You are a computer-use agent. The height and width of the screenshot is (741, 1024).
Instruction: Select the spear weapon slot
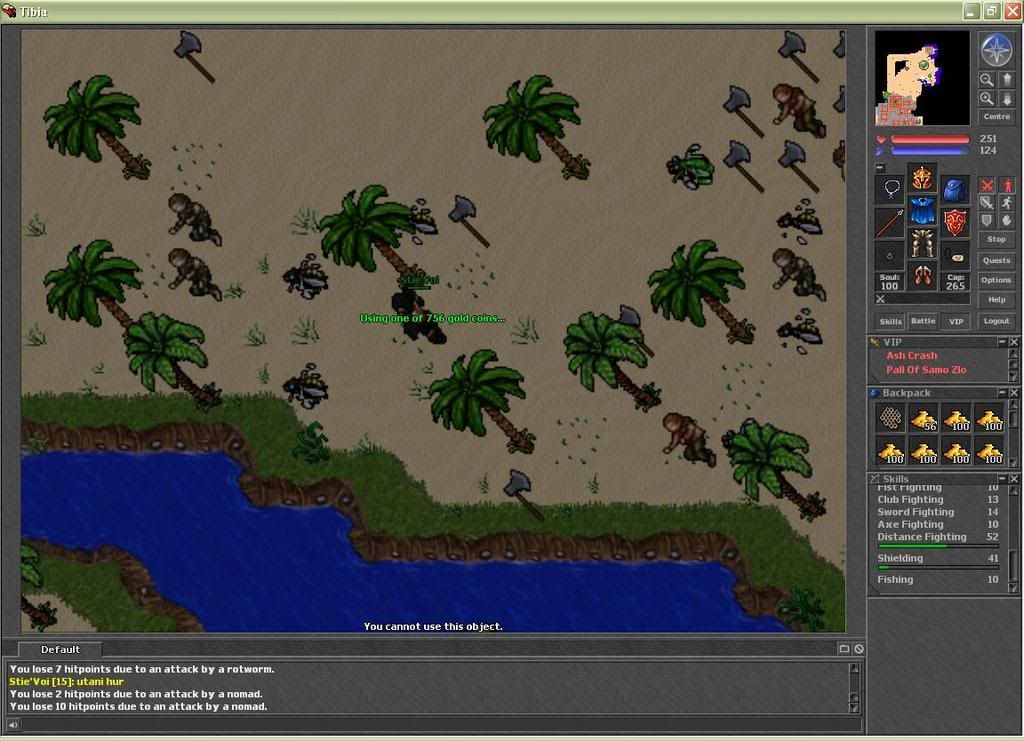(x=890, y=223)
